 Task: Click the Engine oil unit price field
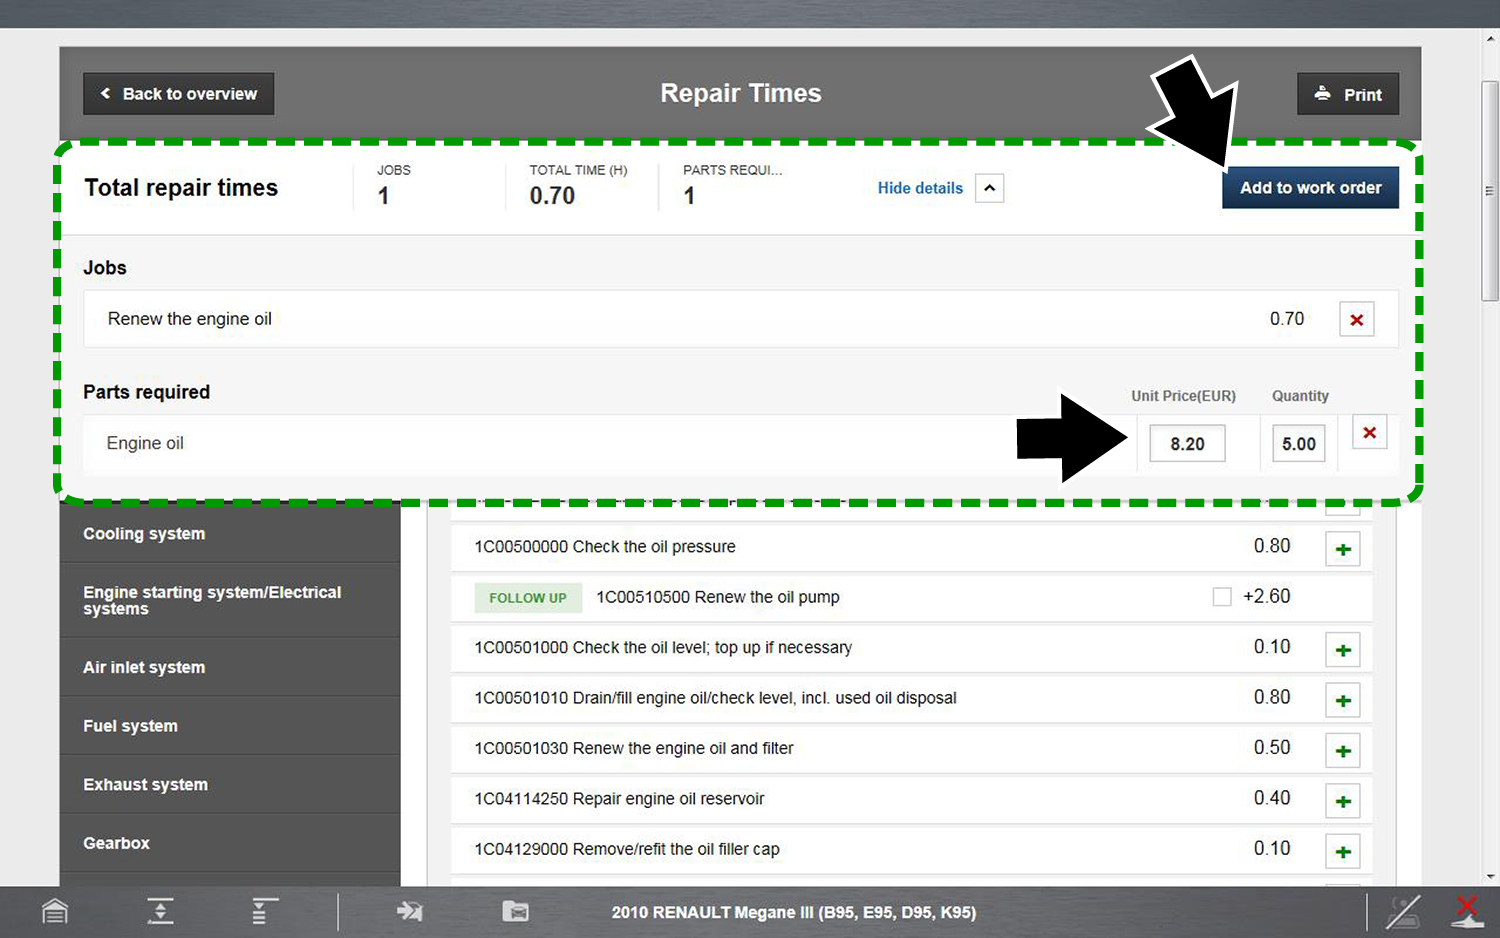[1186, 444]
